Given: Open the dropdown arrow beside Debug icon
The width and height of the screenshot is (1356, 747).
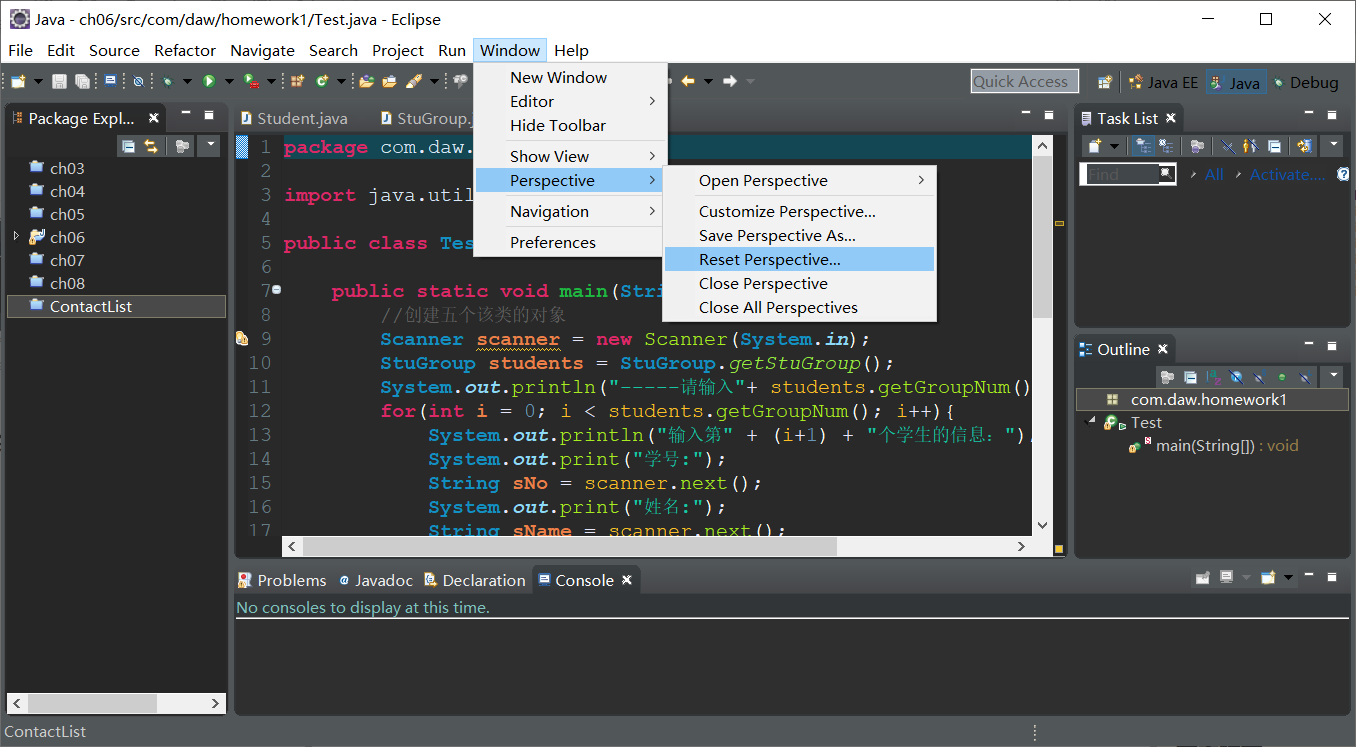Looking at the screenshot, I should pyautogui.click(x=188, y=81).
